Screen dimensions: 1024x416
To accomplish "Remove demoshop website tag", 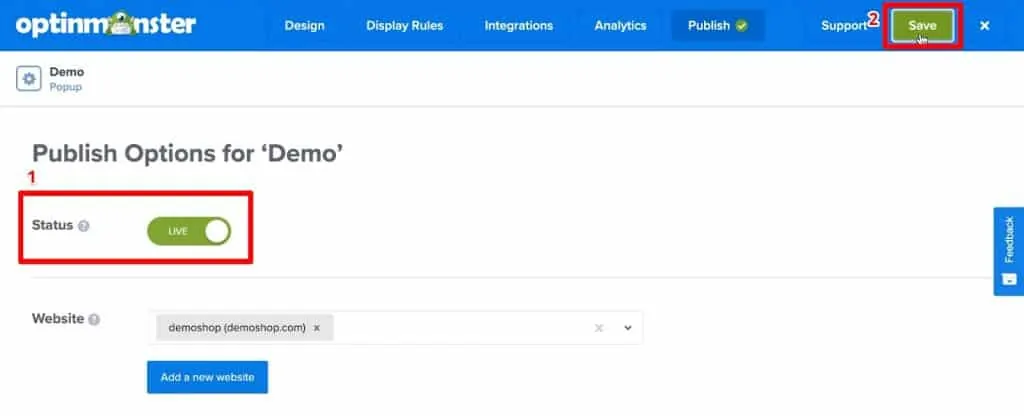I will click(317, 328).
